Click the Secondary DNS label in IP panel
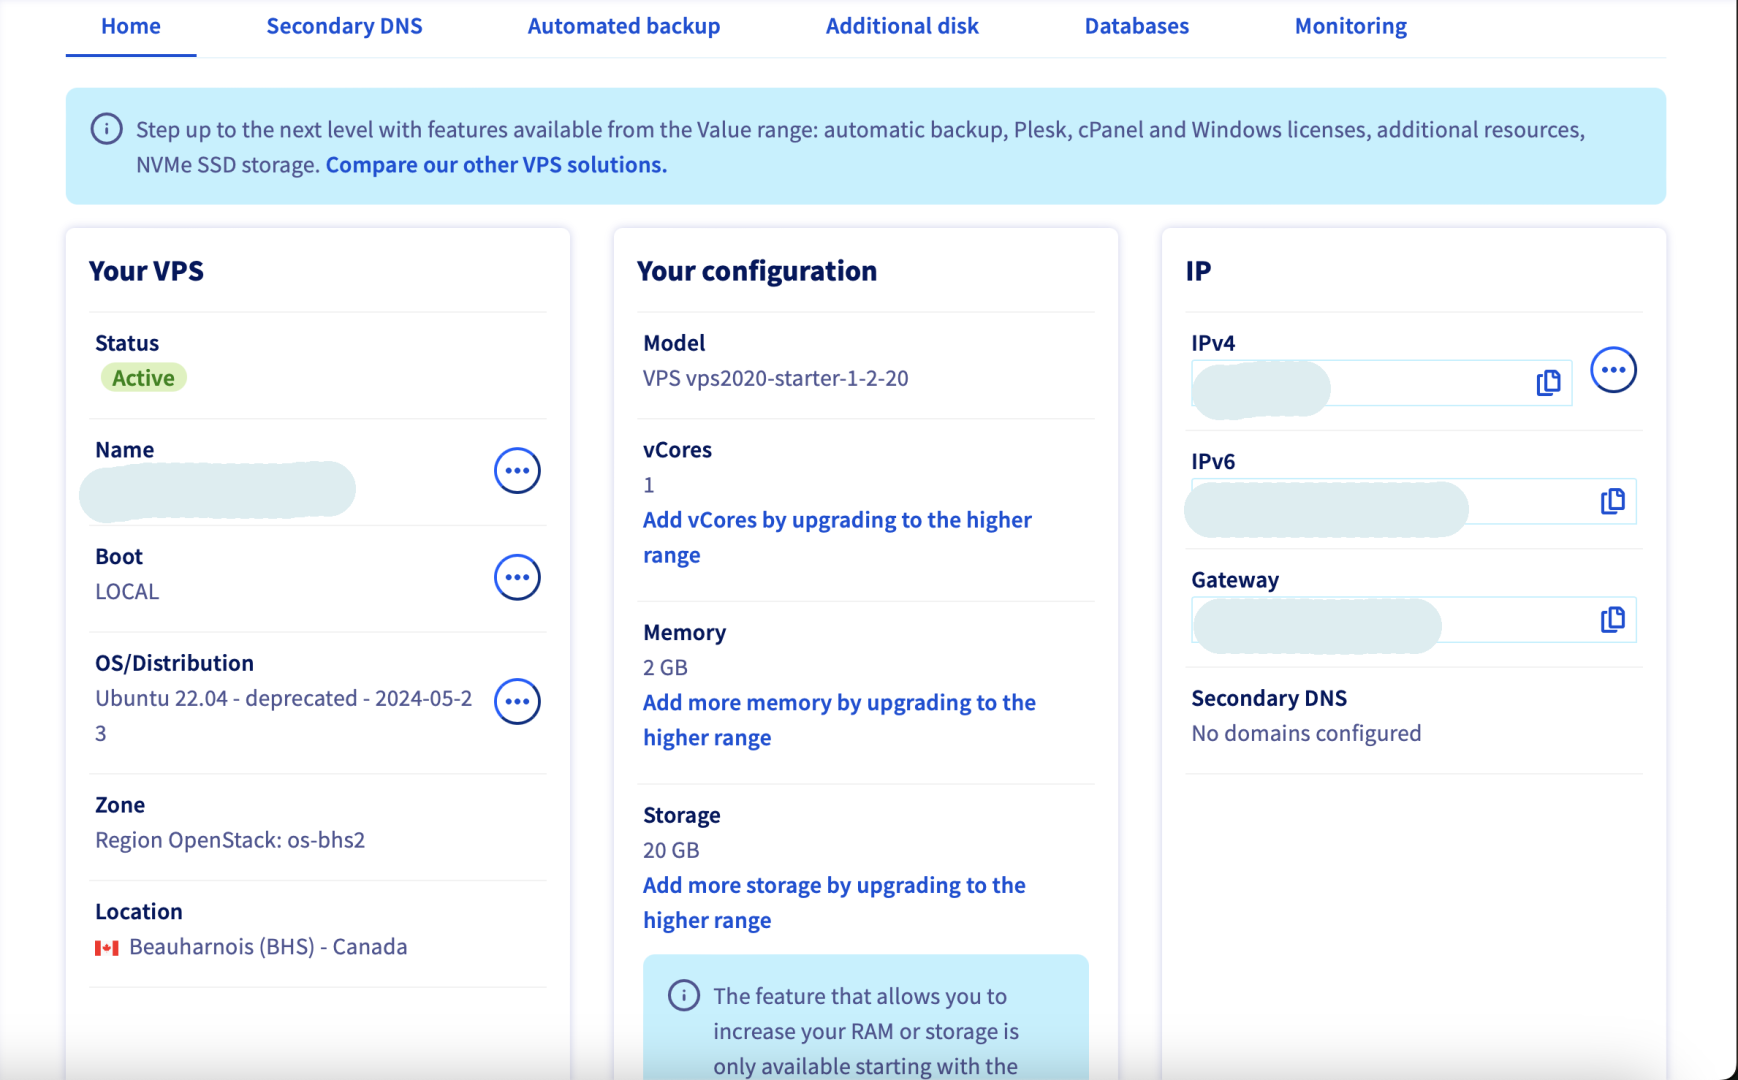 [1269, 698]
